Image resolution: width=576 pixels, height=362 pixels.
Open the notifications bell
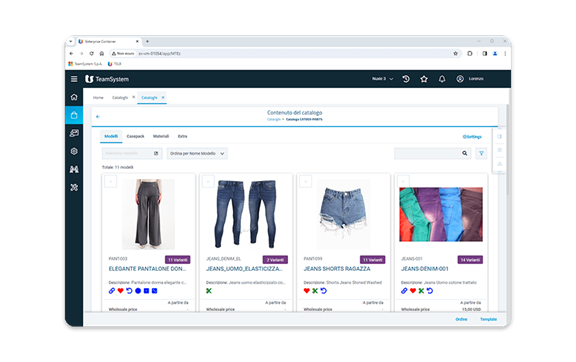442,79
